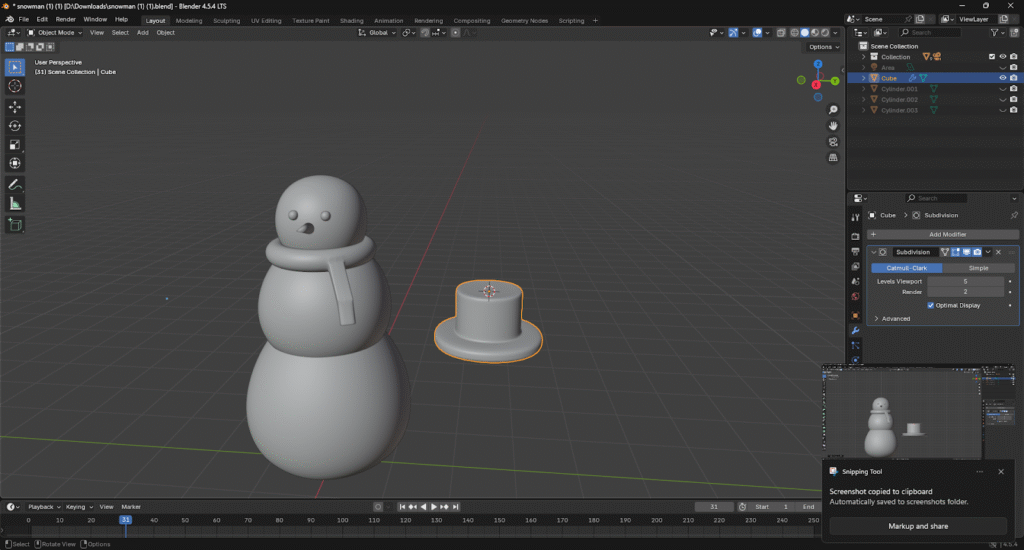Activate the Rotate tool
This screenshot has height=550, width=1024.
[x=15, y=125]
